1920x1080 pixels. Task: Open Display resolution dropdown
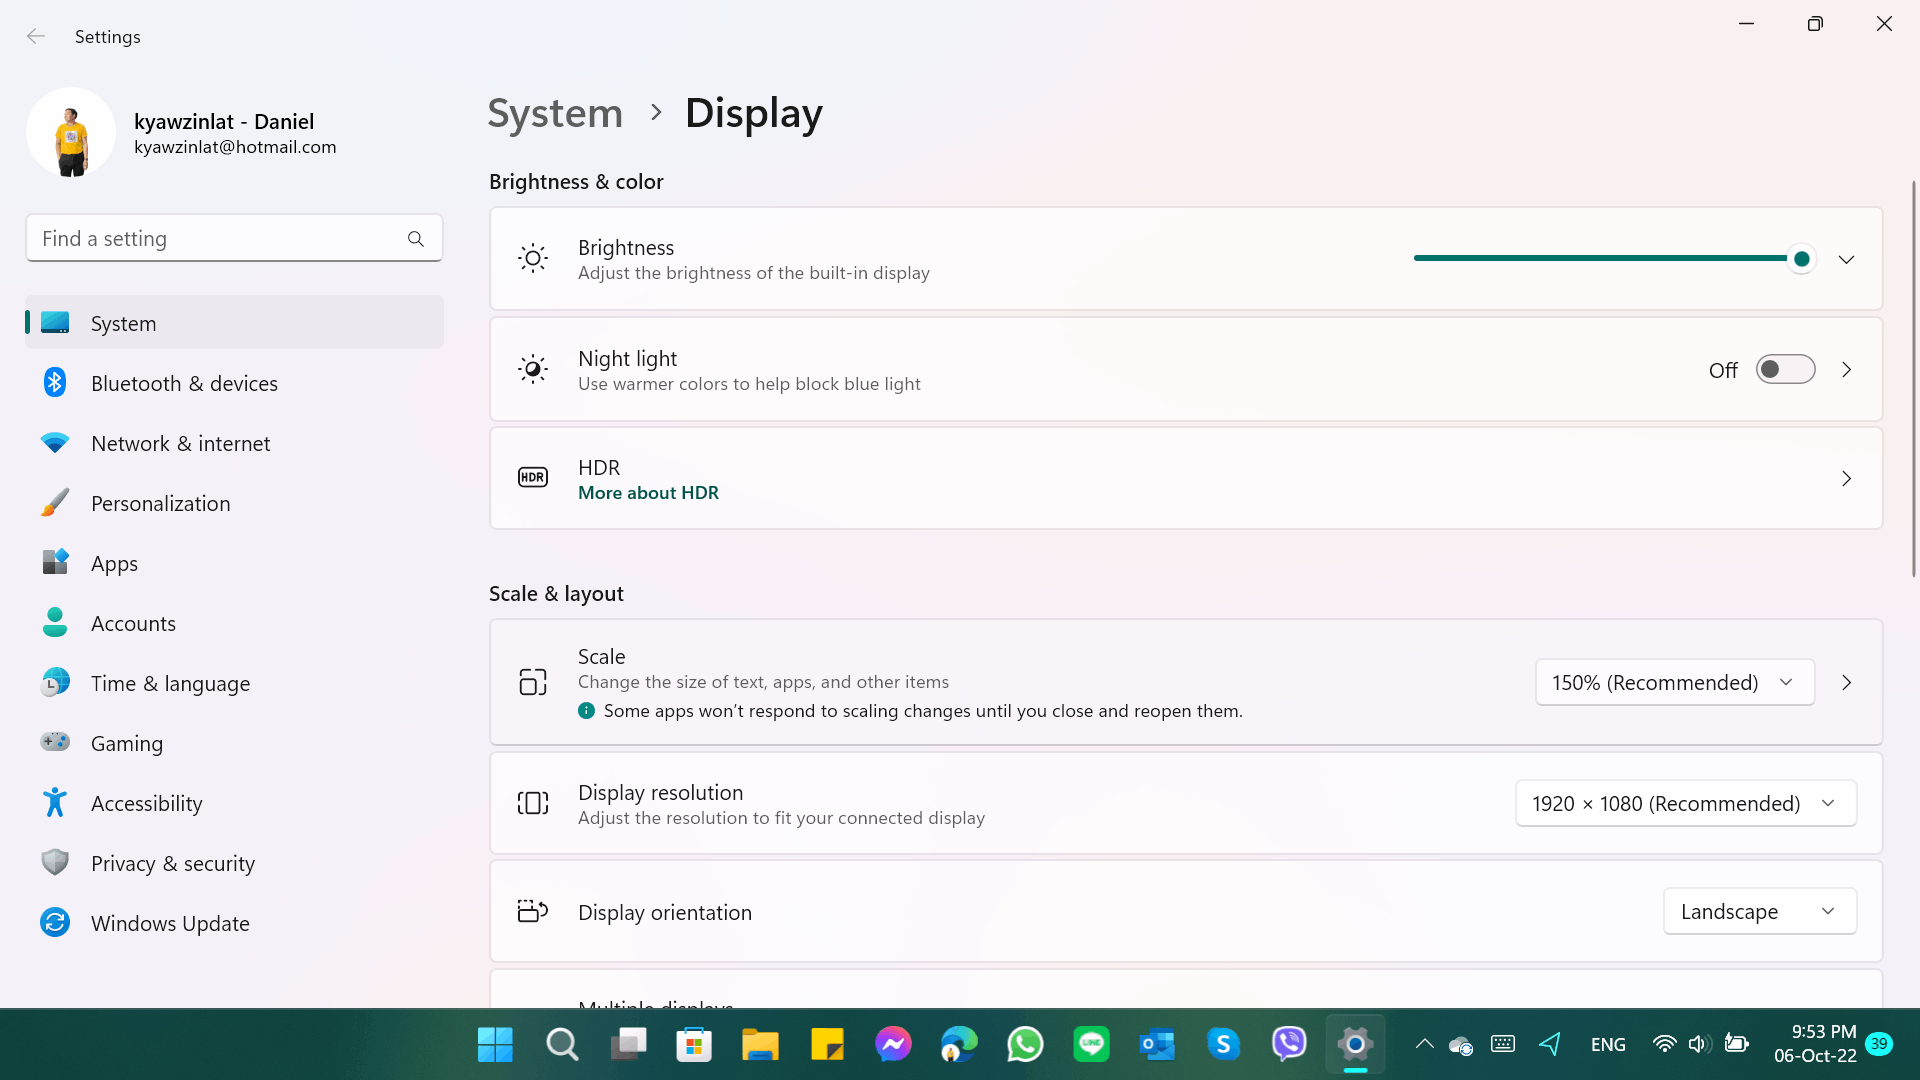coord(1685,802)
